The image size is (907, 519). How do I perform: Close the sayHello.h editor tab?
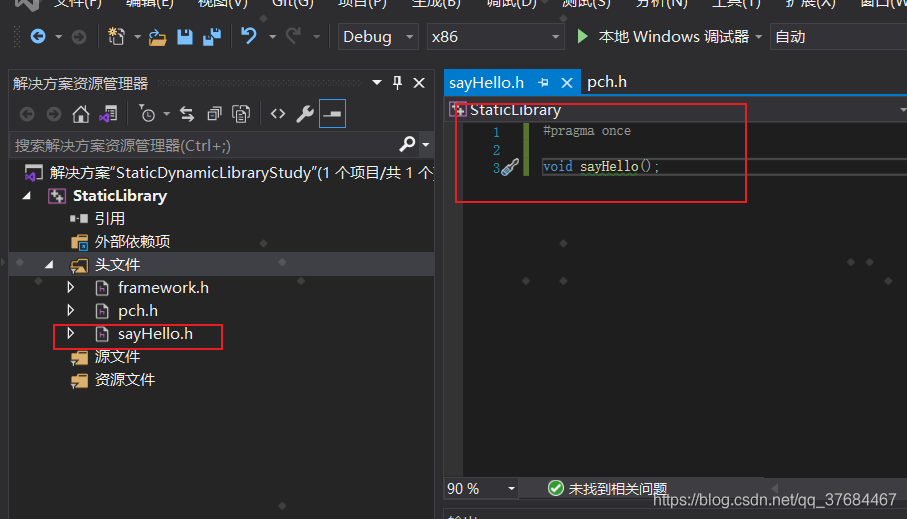[567, 83]
